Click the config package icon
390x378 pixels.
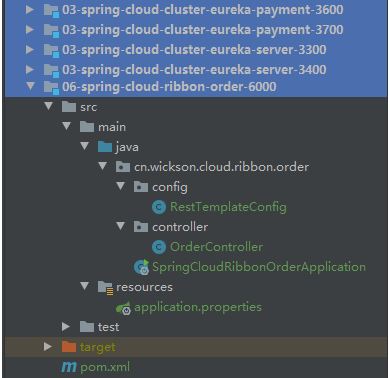click(x=141, y=187)
